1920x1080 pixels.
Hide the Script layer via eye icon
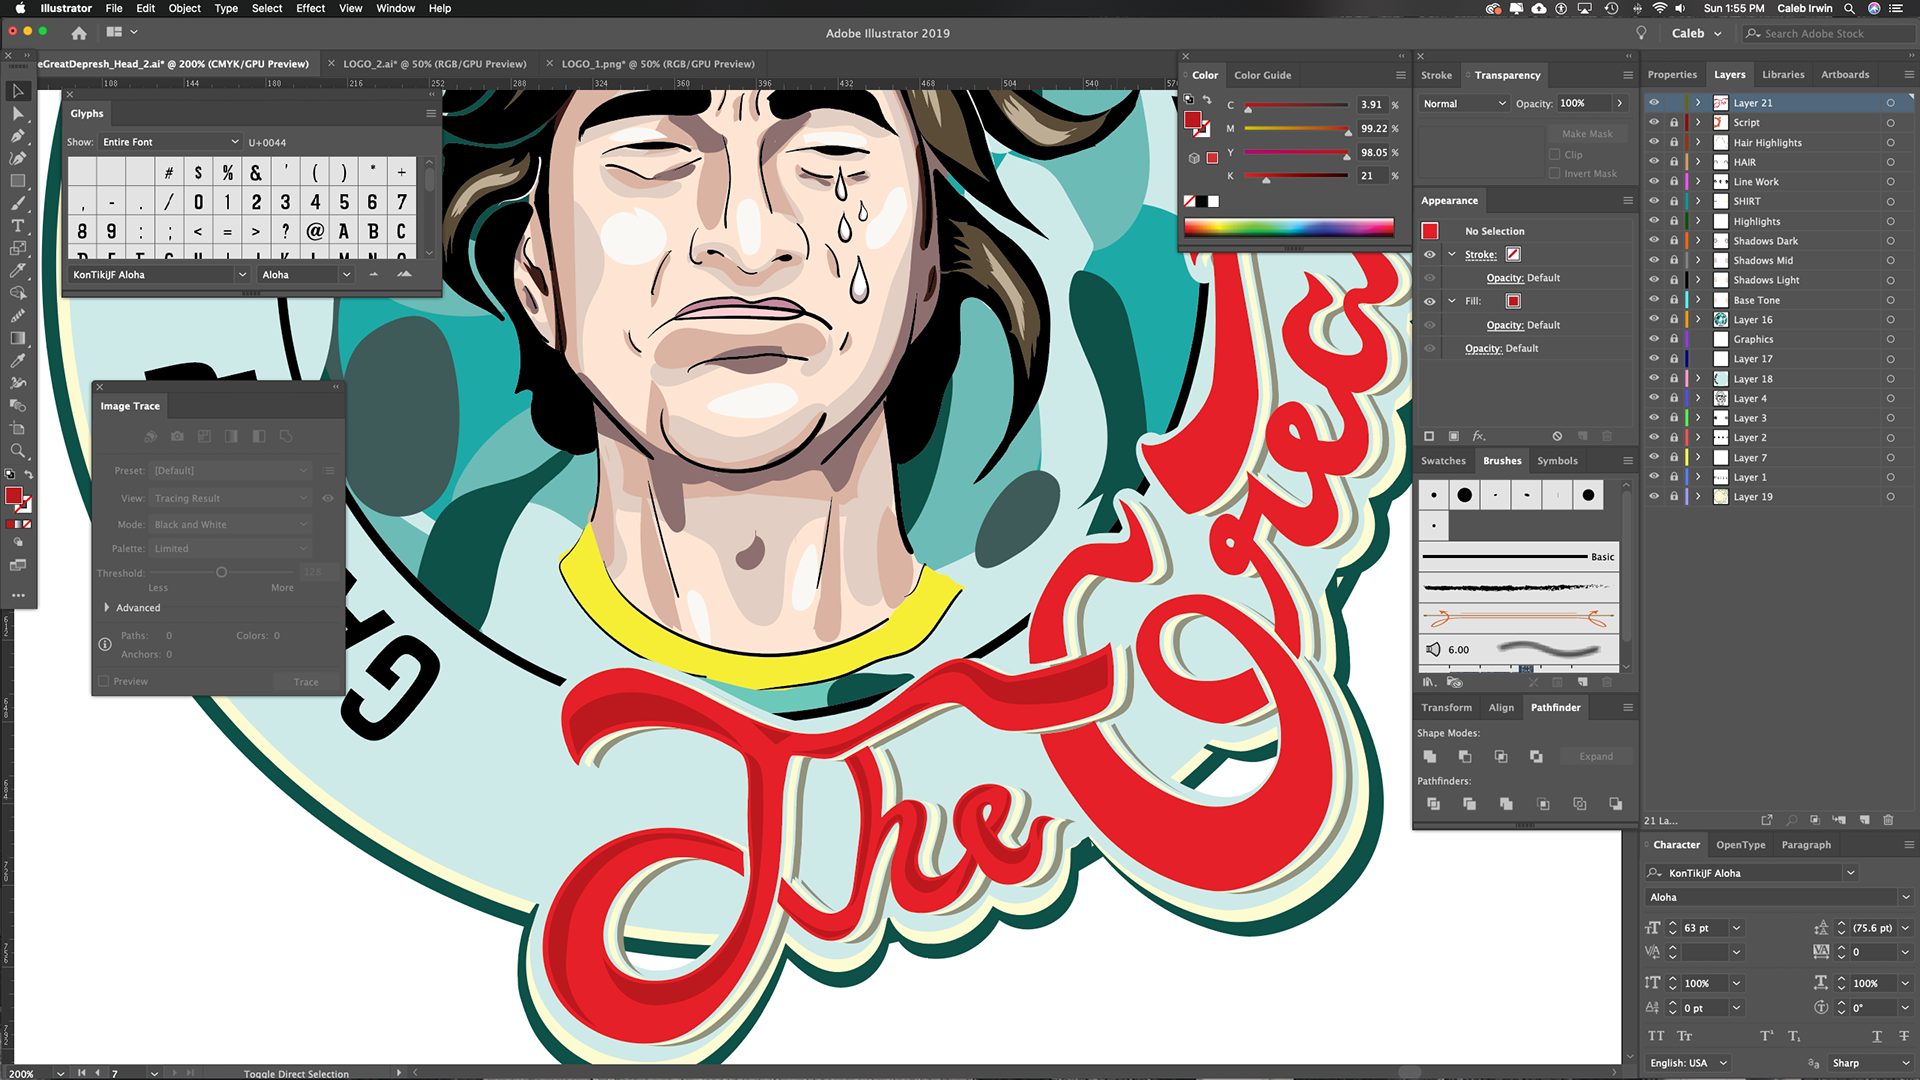[1654, 122]
